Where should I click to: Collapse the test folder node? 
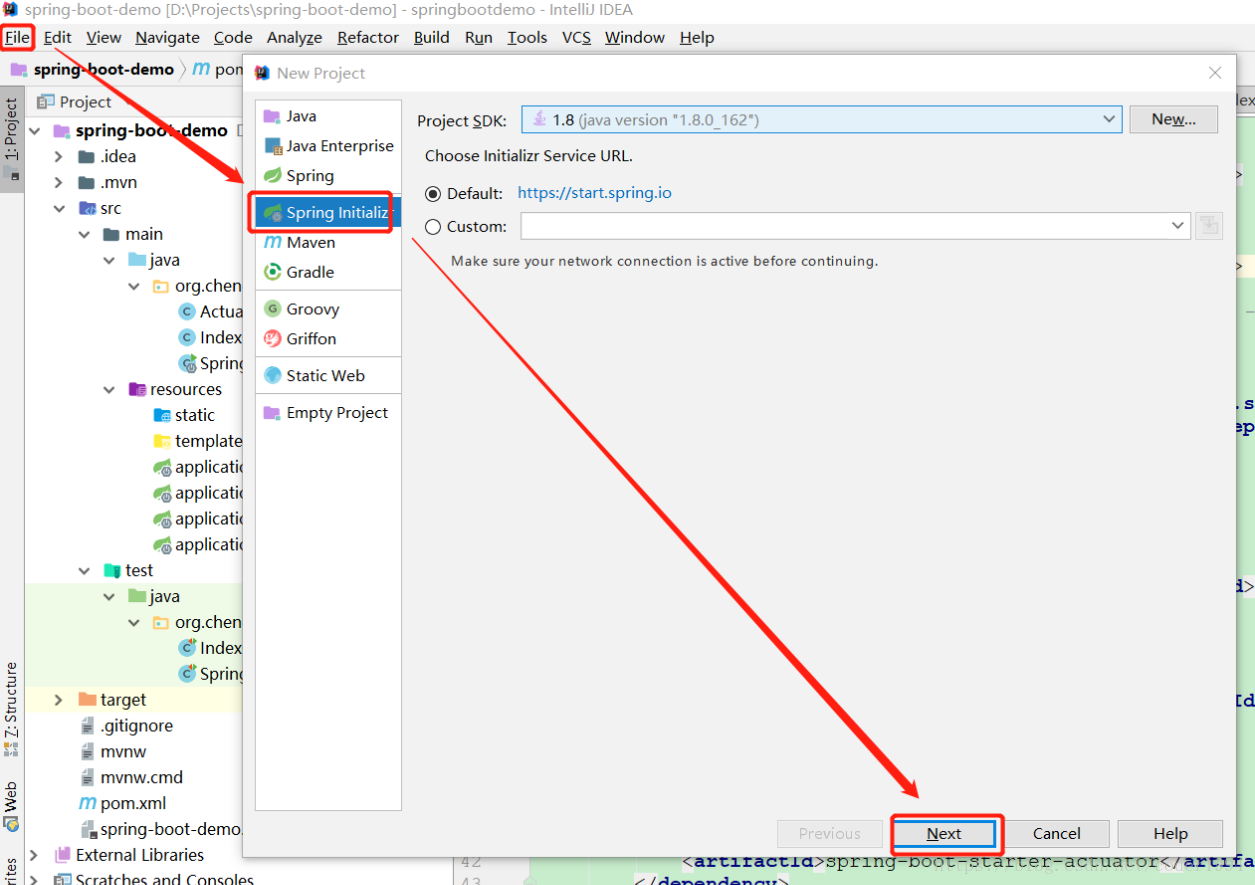click(84, 570)
